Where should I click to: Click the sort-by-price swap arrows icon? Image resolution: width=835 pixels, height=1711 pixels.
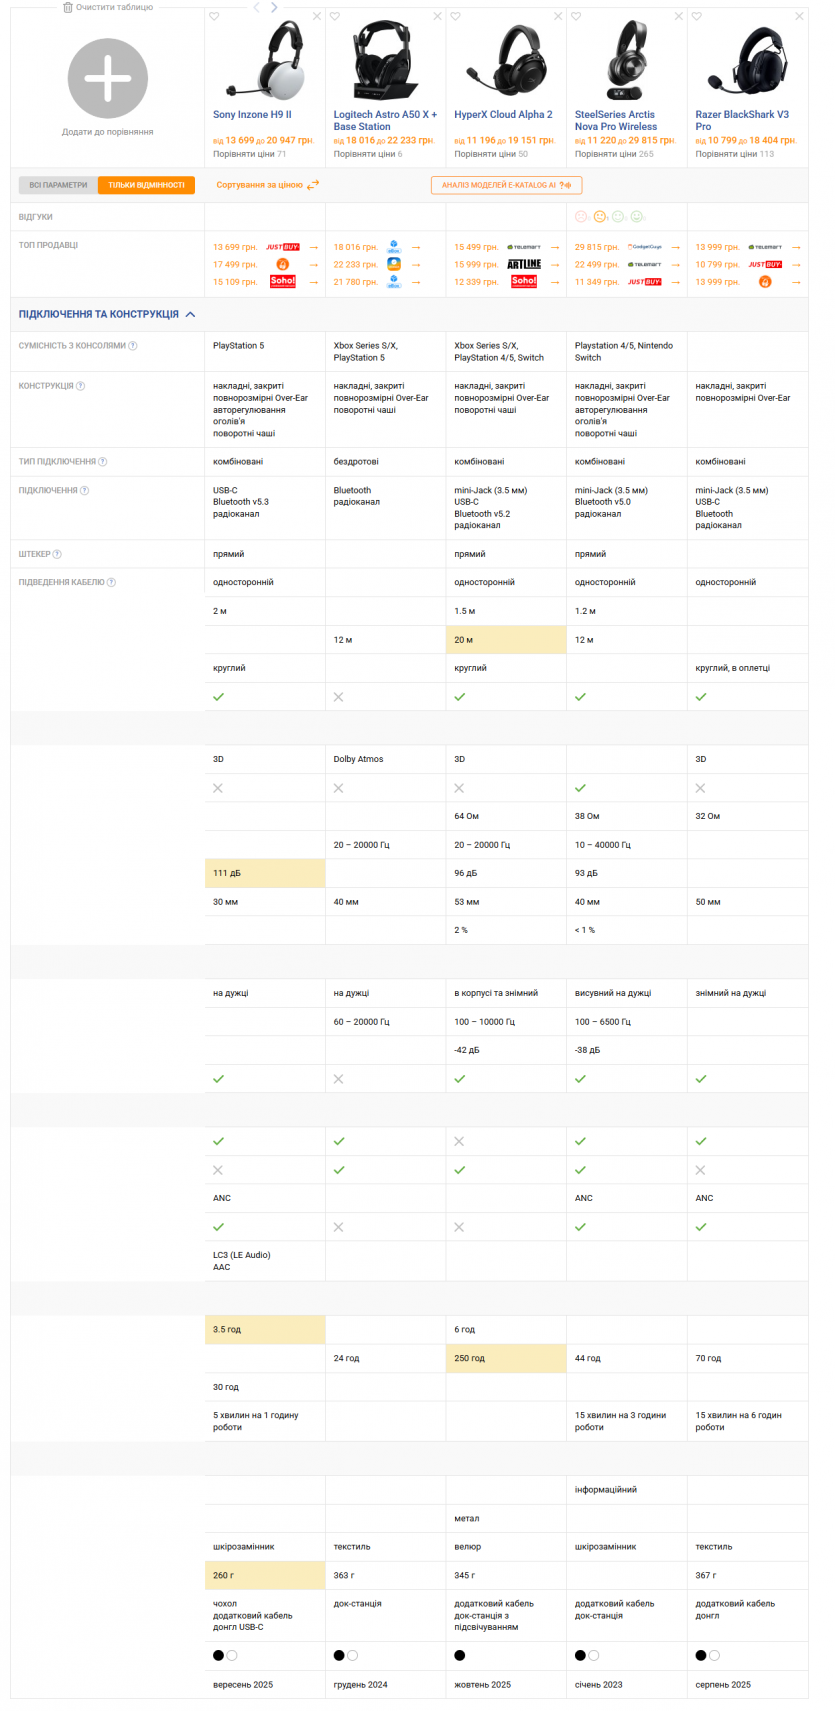coord(313,185)
